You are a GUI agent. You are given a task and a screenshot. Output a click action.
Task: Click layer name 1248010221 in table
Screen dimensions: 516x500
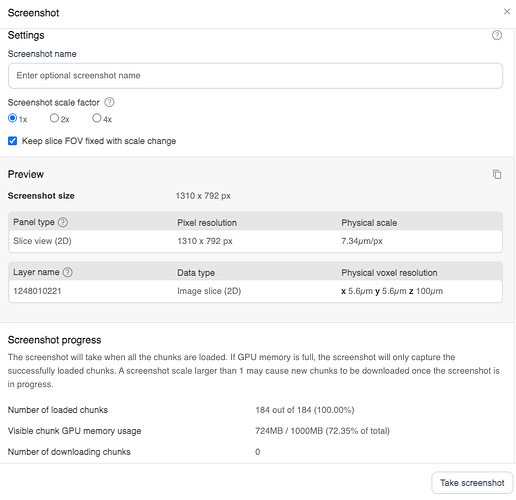[x=37, y=291]
